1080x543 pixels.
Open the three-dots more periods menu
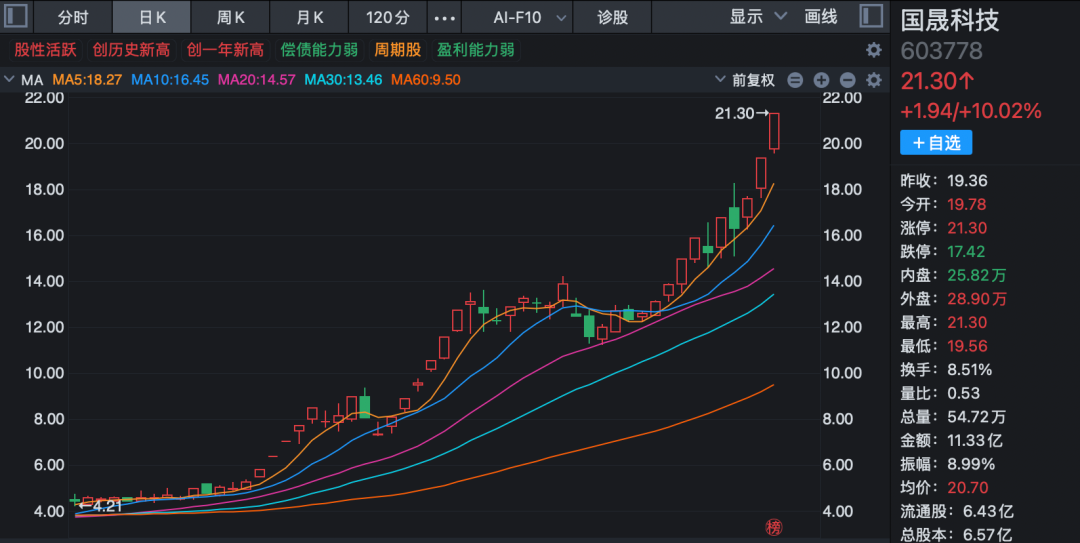pos(445,17)
